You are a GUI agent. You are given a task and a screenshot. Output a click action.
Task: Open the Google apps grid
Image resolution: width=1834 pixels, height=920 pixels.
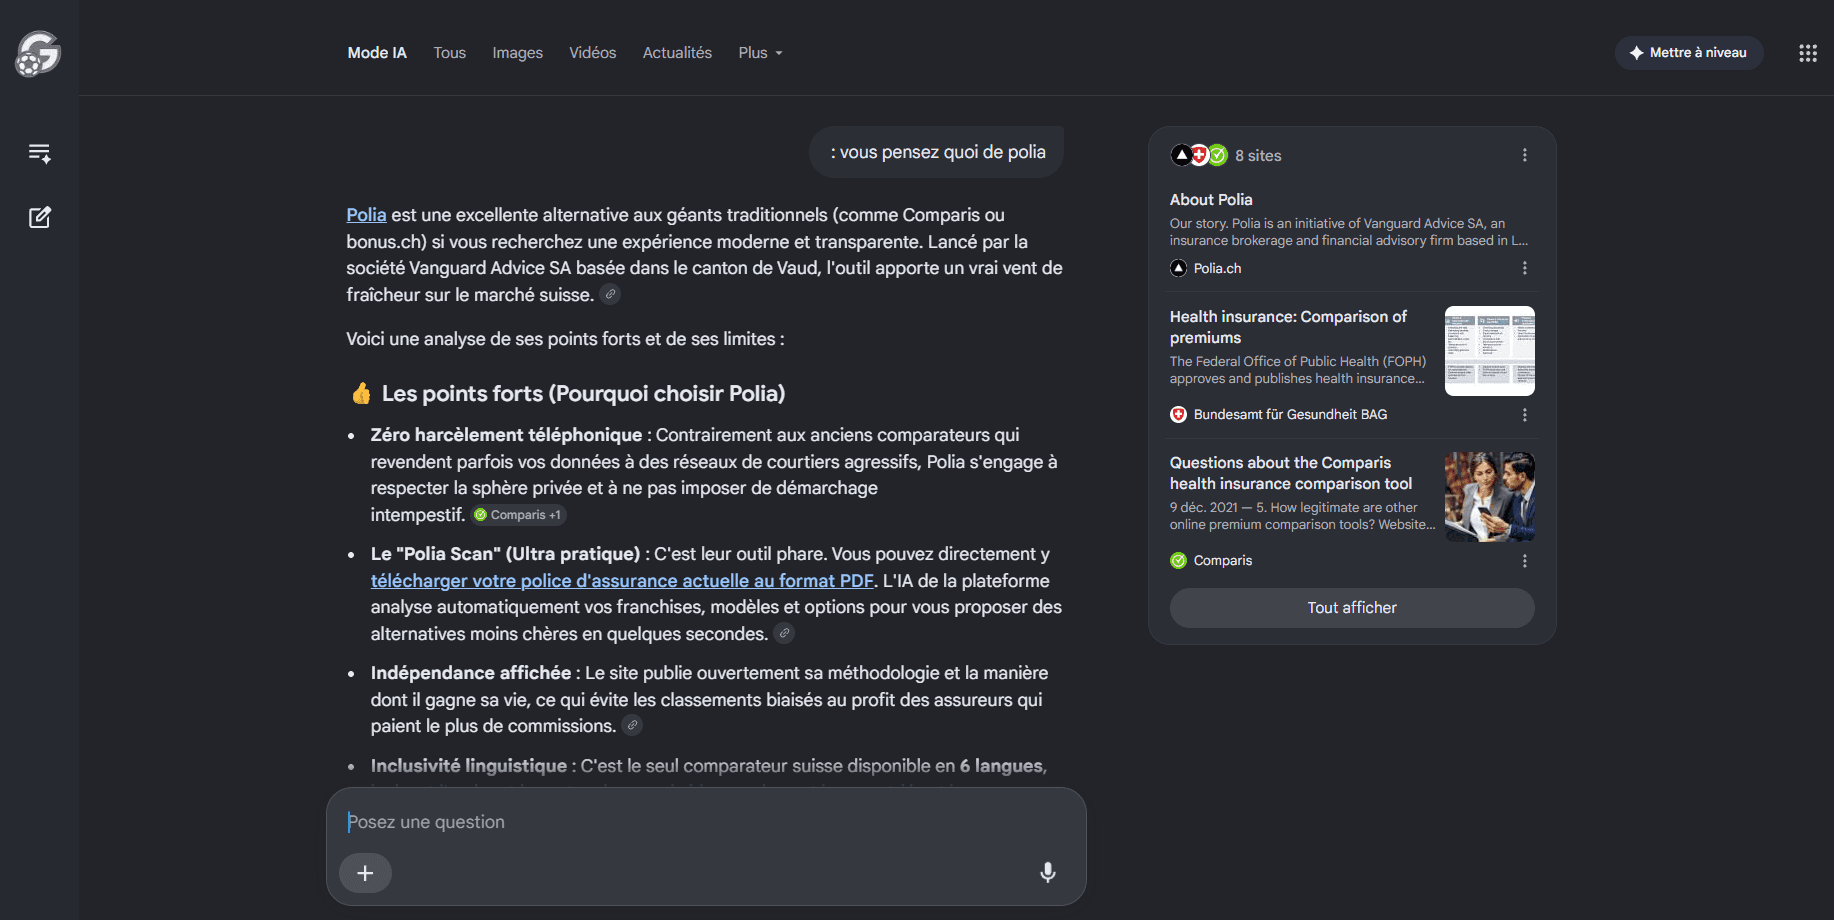click(x=1807, y=53)
